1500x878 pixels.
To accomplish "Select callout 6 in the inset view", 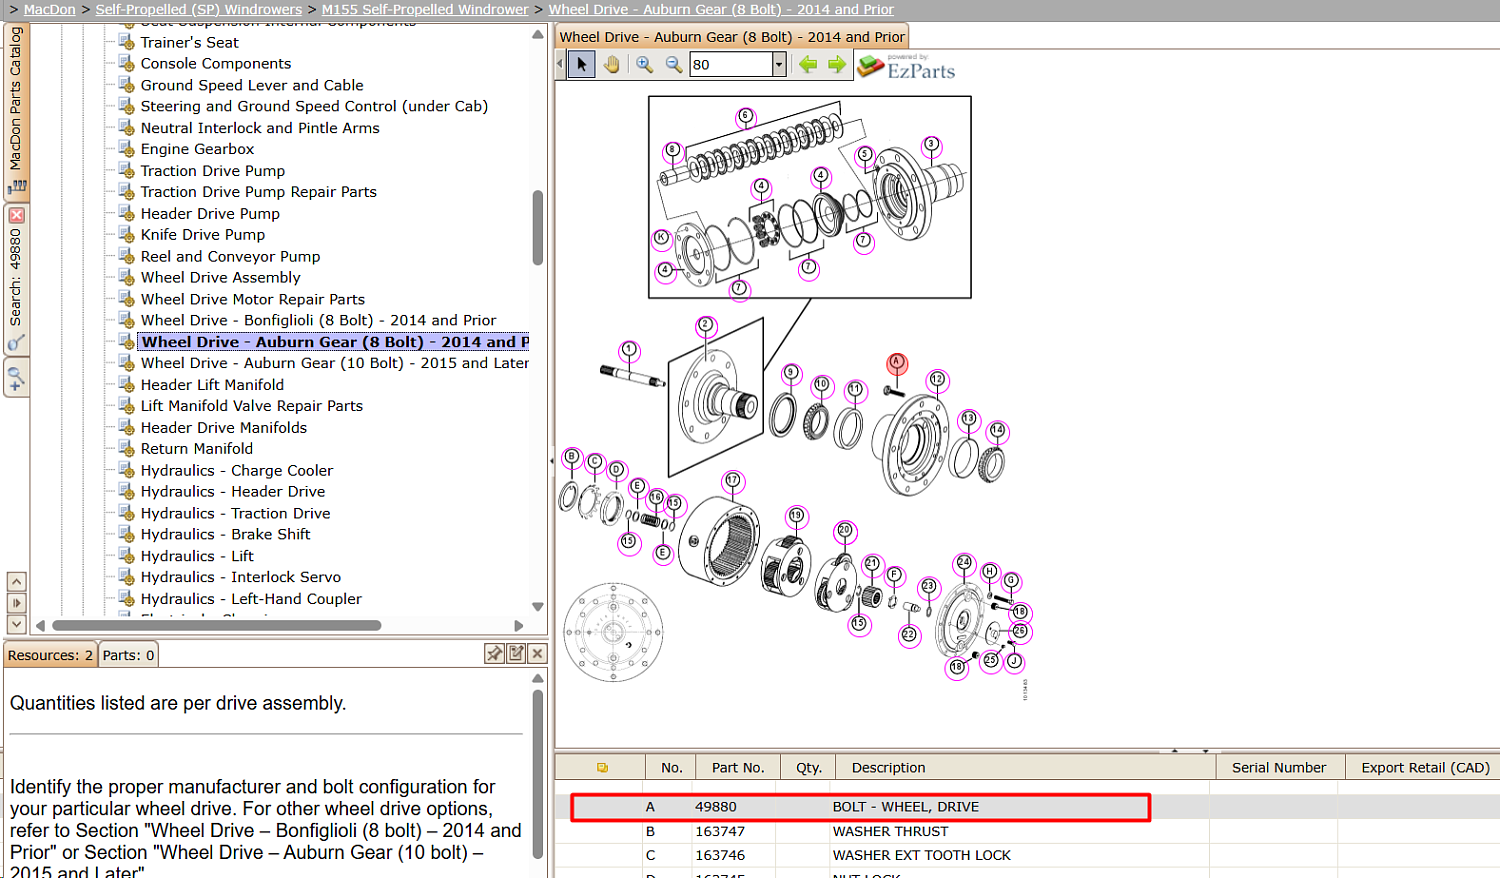I will 745,116.
